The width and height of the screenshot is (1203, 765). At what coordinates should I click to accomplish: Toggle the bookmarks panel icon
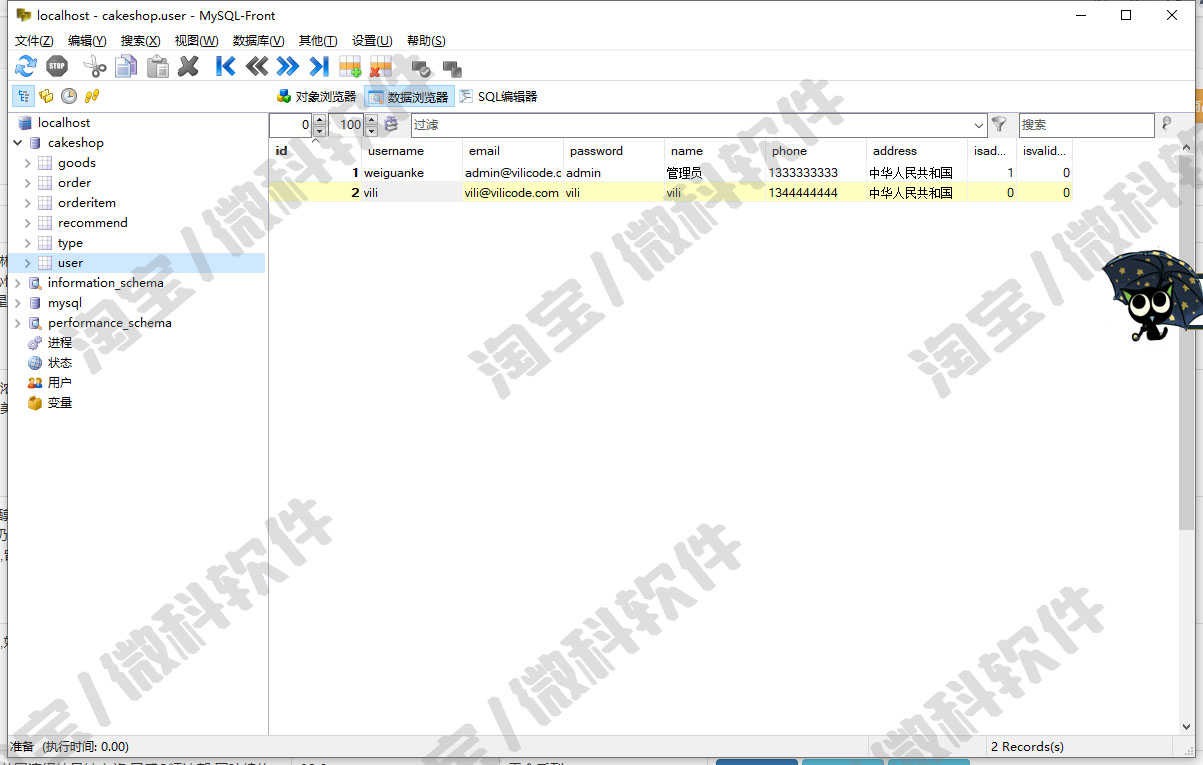pos(46,96)
